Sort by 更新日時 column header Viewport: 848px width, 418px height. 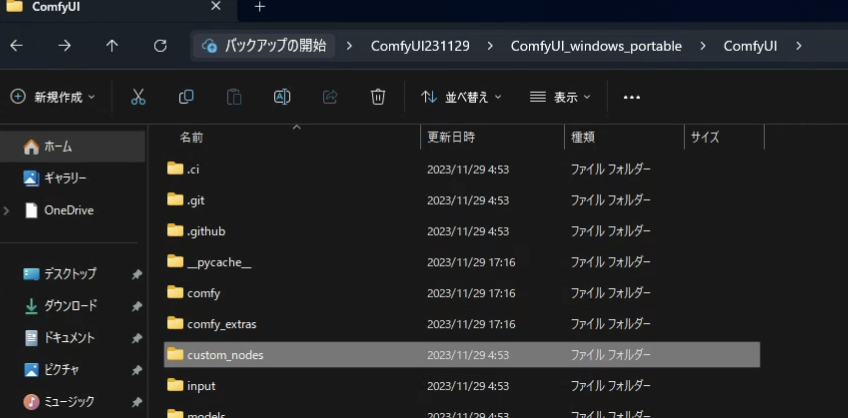451,138
